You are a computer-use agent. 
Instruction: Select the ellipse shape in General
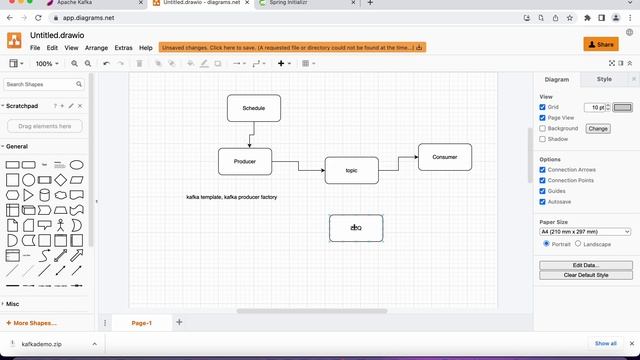[76, 165]
